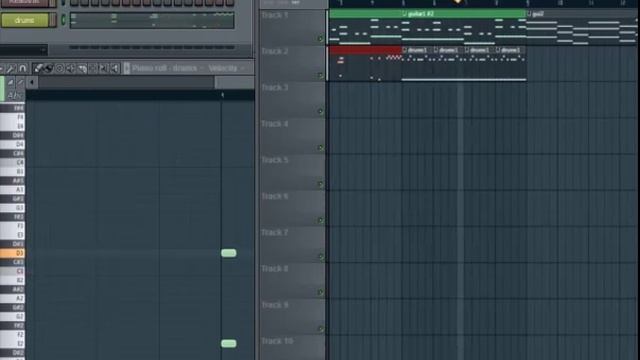Click the Track 5 header label

point(275,160)
